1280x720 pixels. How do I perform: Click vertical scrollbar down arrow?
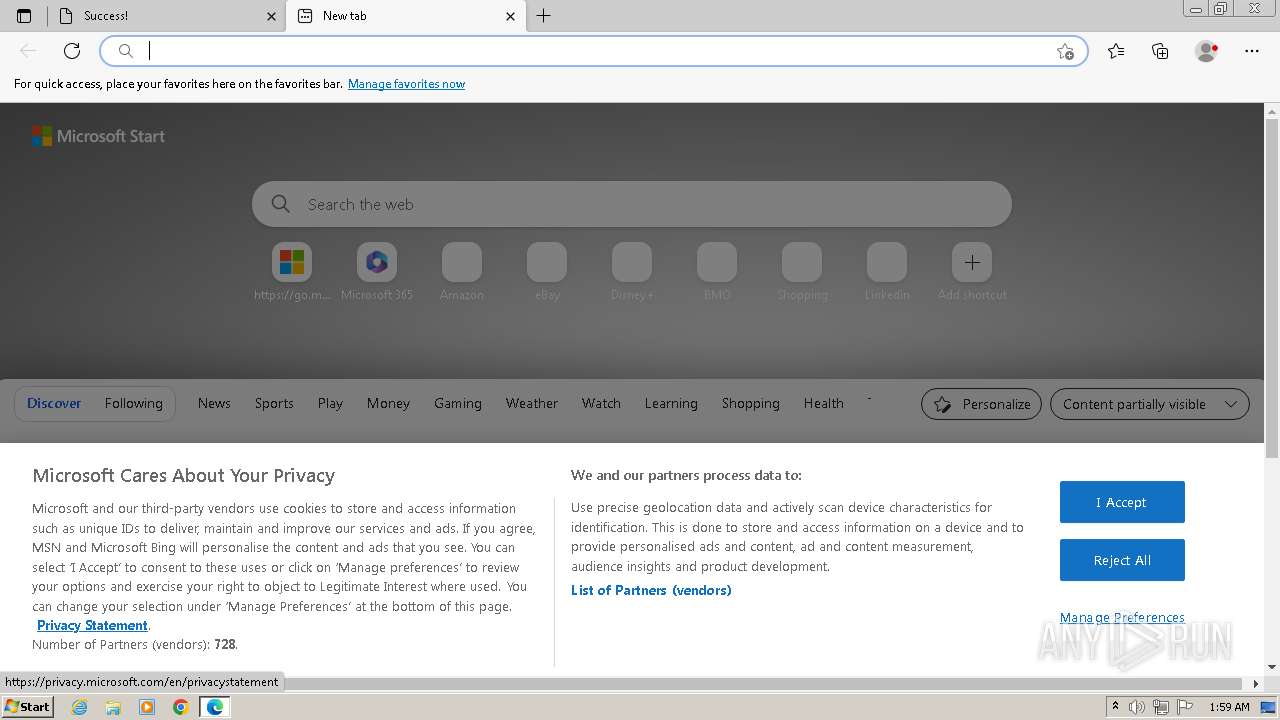click(x=1272, y=666)
